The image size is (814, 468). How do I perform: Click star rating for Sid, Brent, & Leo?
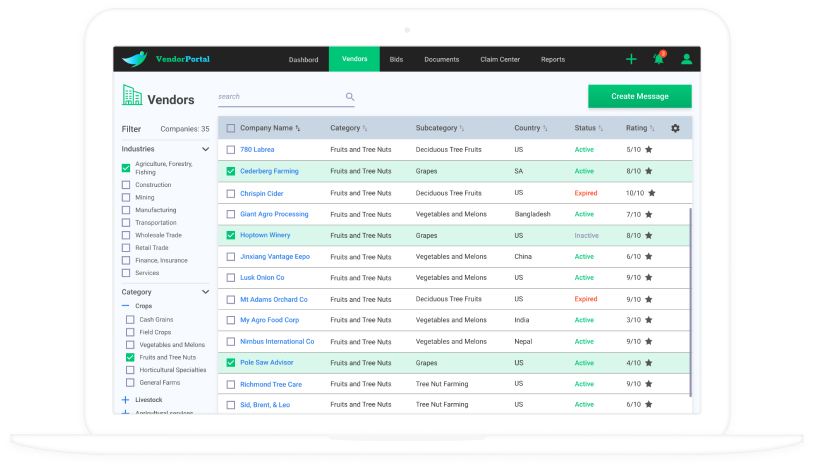[648, 405]
